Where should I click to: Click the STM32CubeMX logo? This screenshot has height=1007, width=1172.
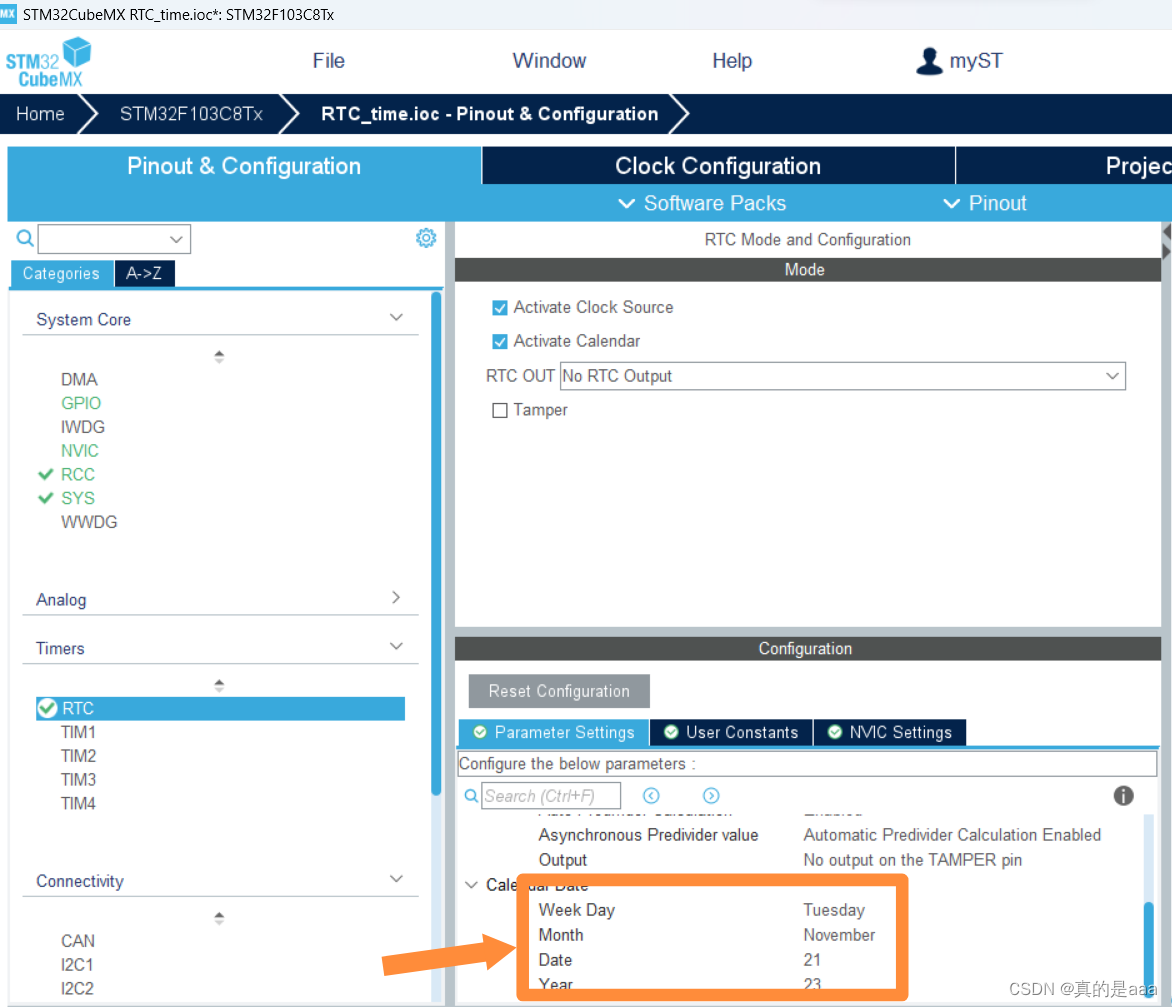pyautogui.click(x=48, y=63)
